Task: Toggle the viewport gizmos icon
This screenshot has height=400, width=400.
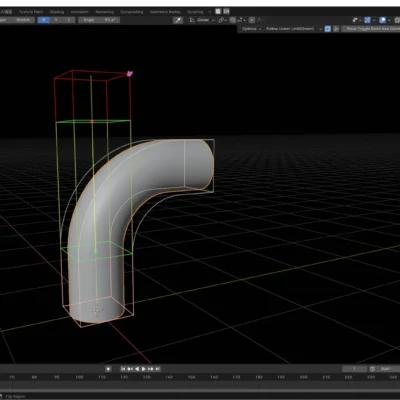Action: tap(367, 20)
